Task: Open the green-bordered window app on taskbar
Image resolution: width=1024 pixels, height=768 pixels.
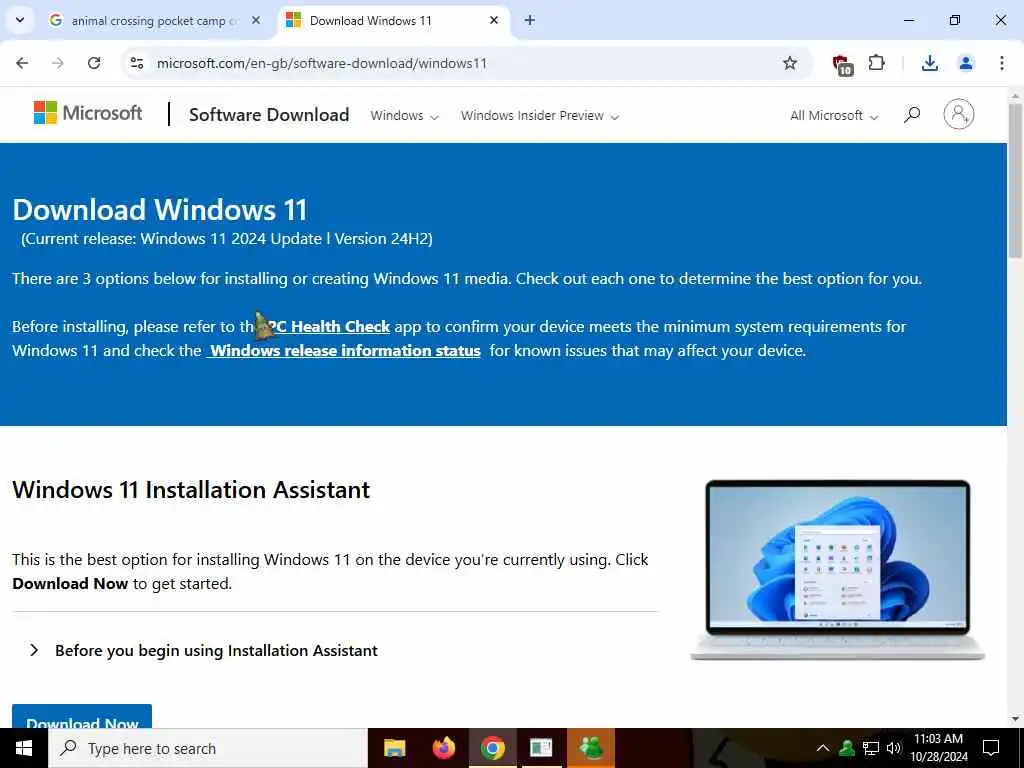Action: tap(541, 748)
